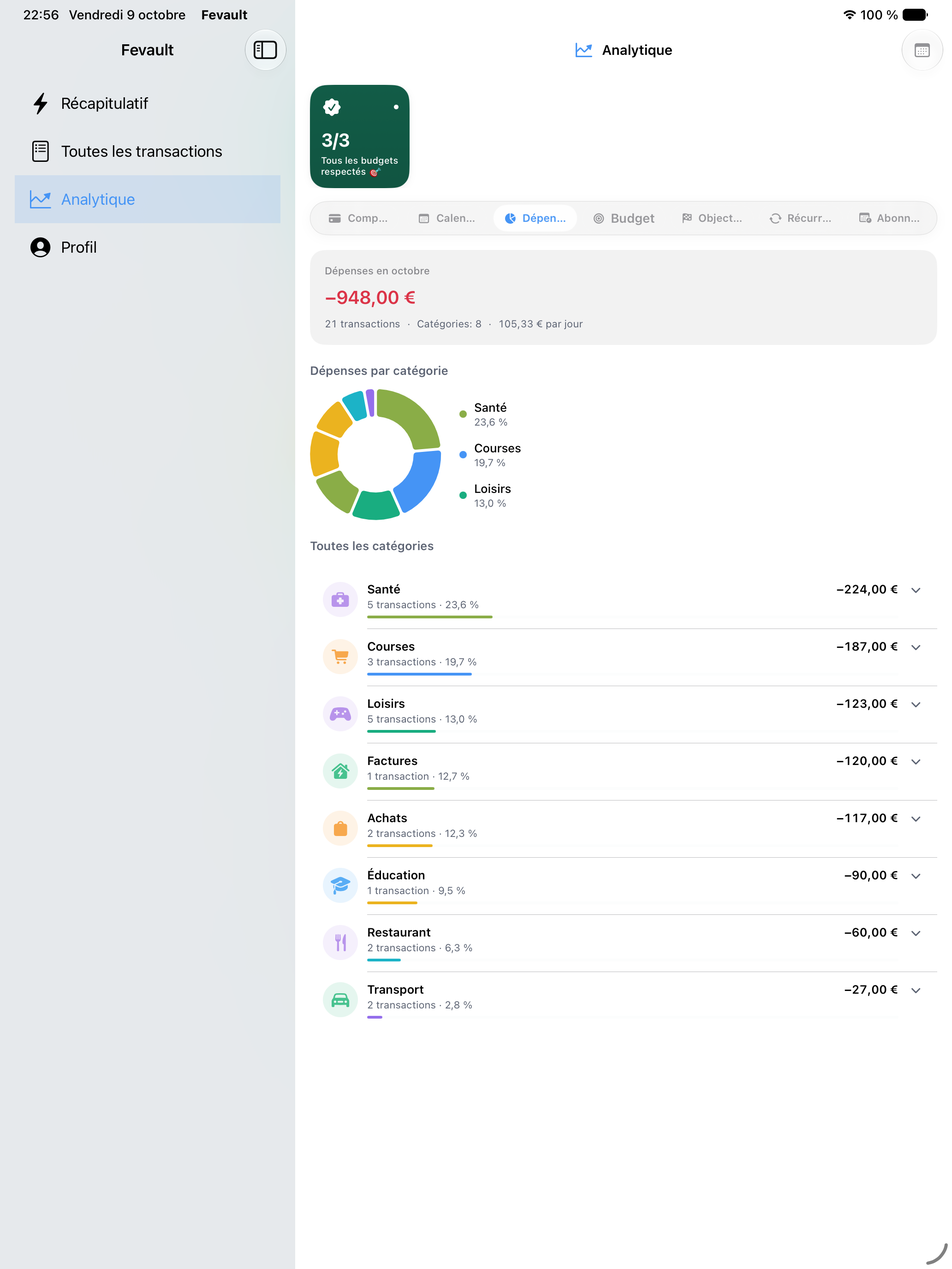Select Analytique in the sidebar
This screenshot has height=1269, width=952.
pos(147,199)
